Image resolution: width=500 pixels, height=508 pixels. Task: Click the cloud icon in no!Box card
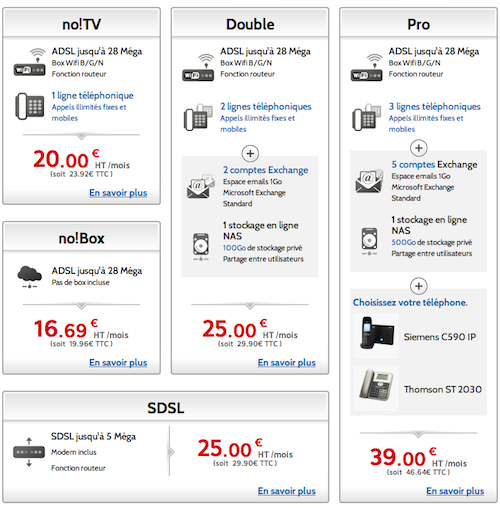(x=30, y=277)
